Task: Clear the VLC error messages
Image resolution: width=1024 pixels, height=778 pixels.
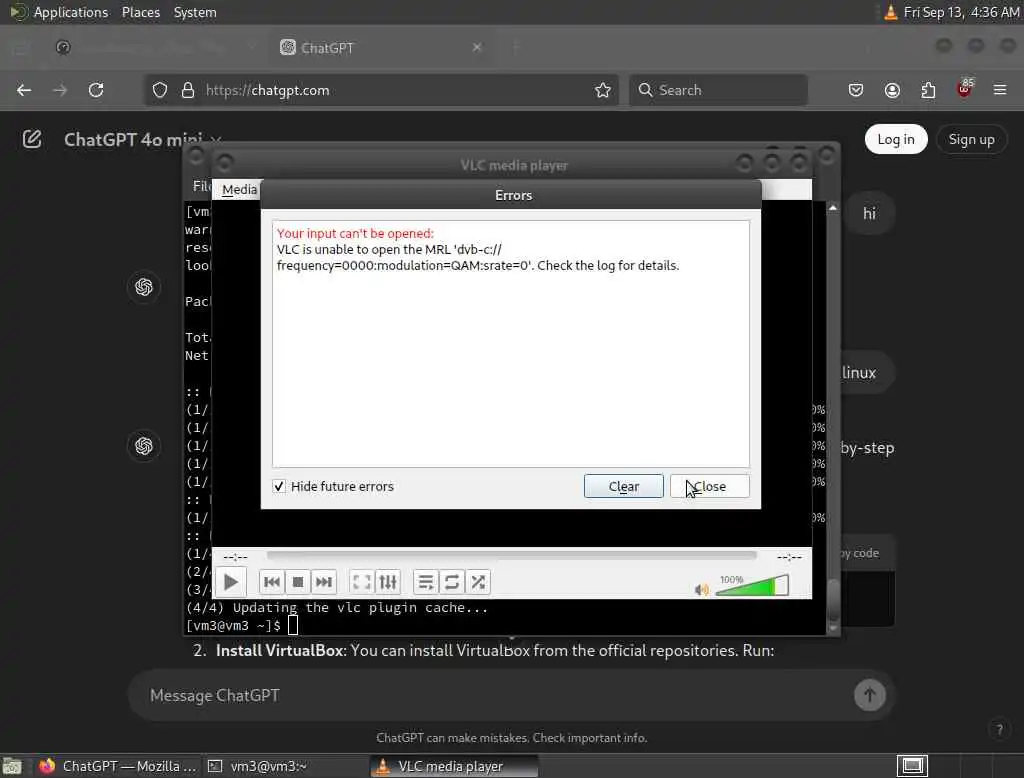Action: [624, 486]
